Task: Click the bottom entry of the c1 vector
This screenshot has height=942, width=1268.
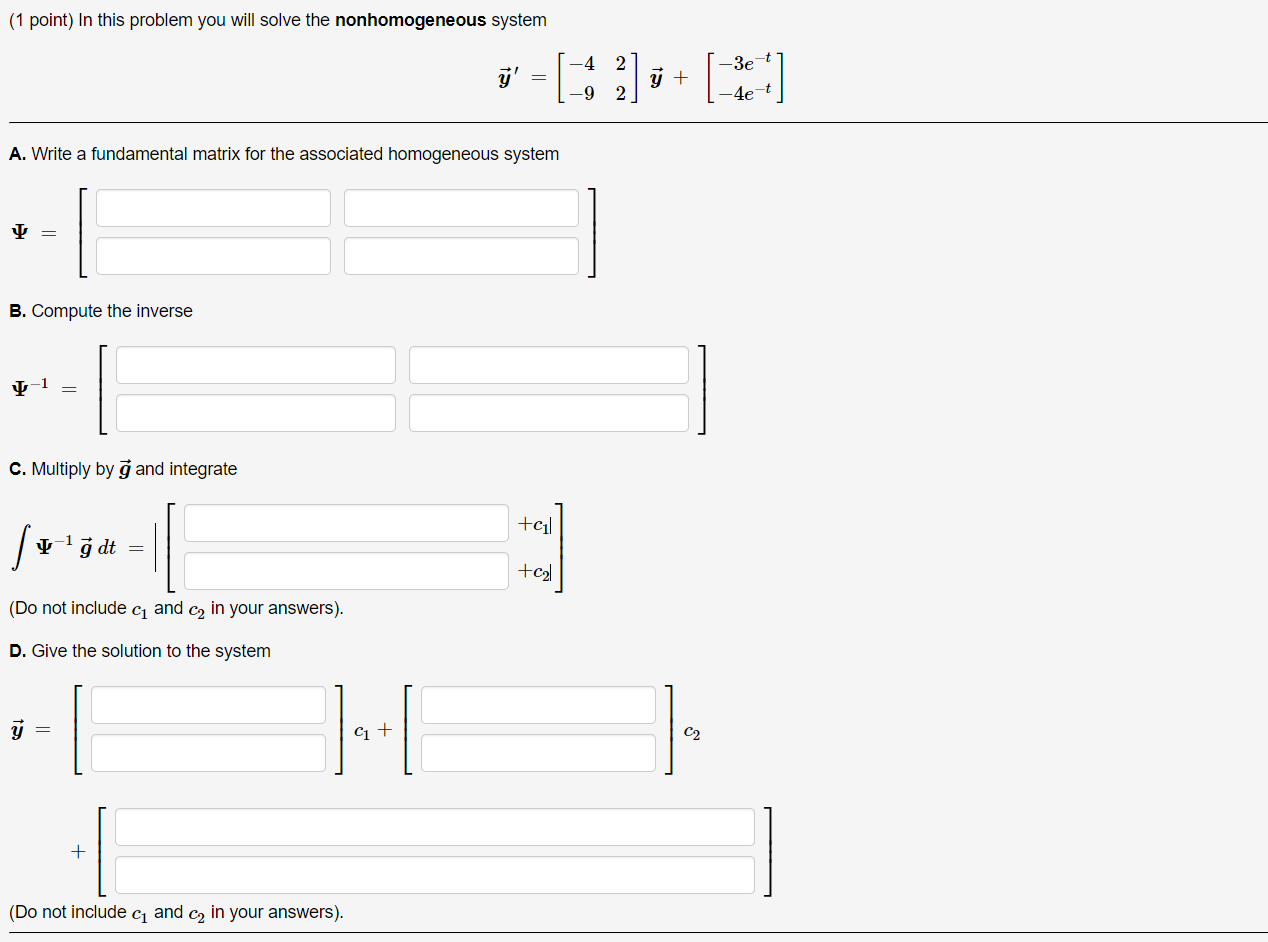Action: [x=207, y=752]
